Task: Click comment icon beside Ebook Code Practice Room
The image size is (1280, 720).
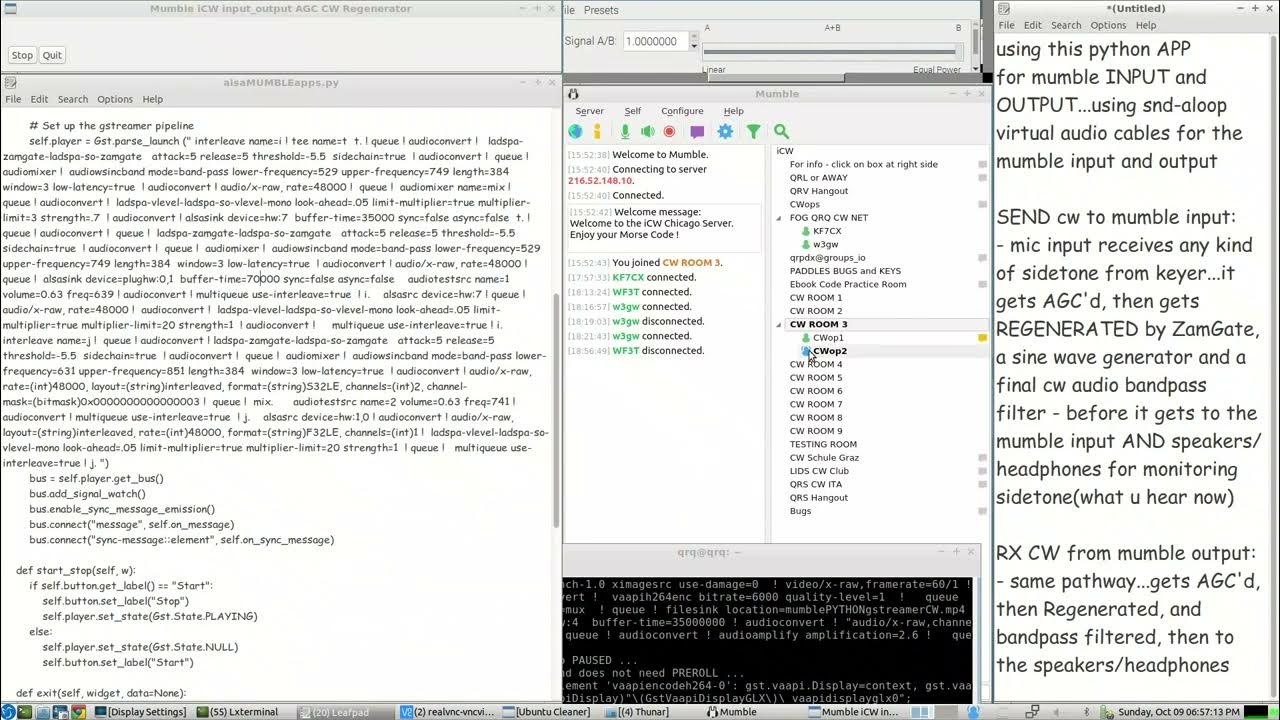Action: pyautogui.click(x=982, y=284)
